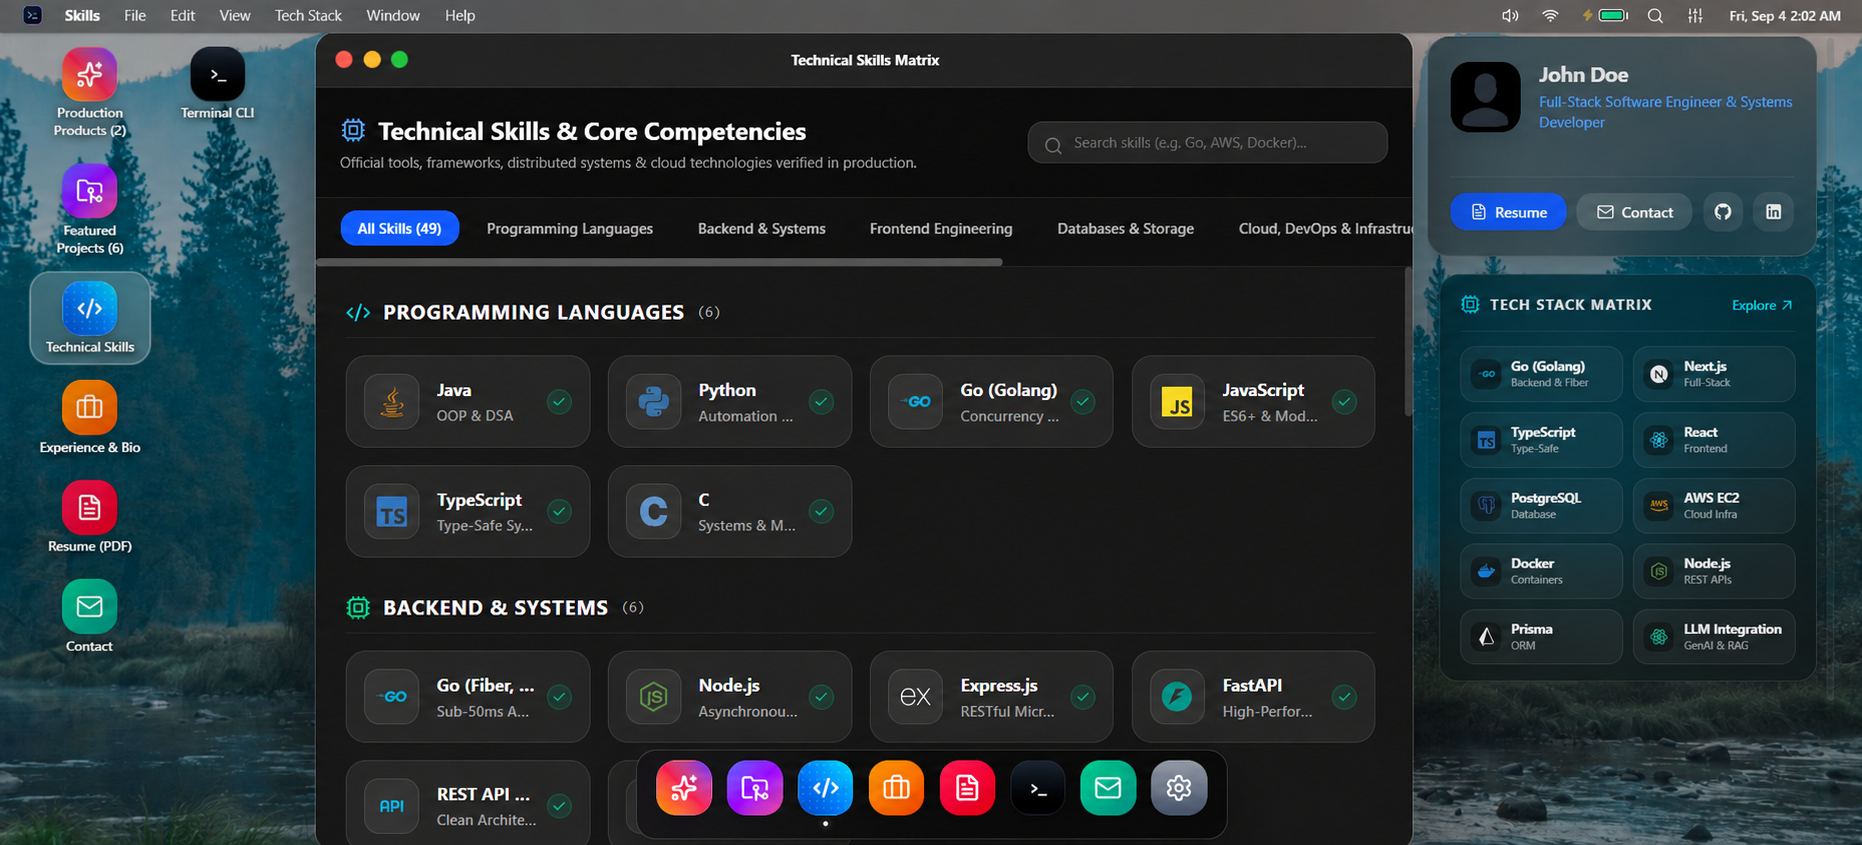Click the FastAPI skill card
This screenshot has width=1862, height=845.
click(x=1253, y=697)
